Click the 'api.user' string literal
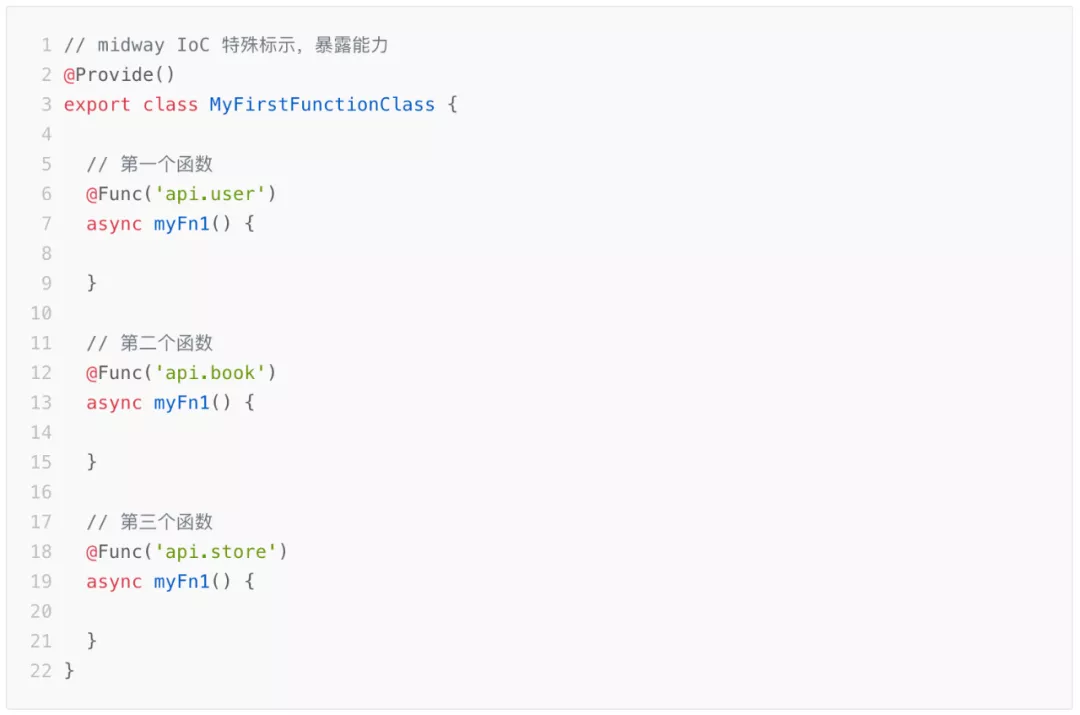The image size is (1080, 715). tap(209, 194)
